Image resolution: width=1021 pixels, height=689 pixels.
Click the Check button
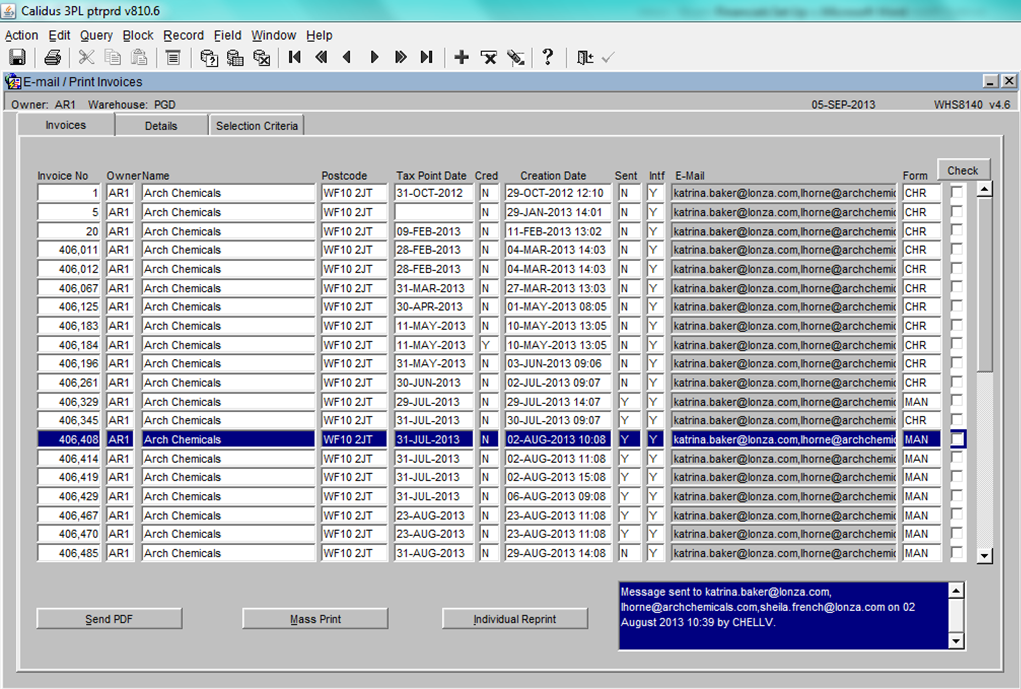pos(963,170)
